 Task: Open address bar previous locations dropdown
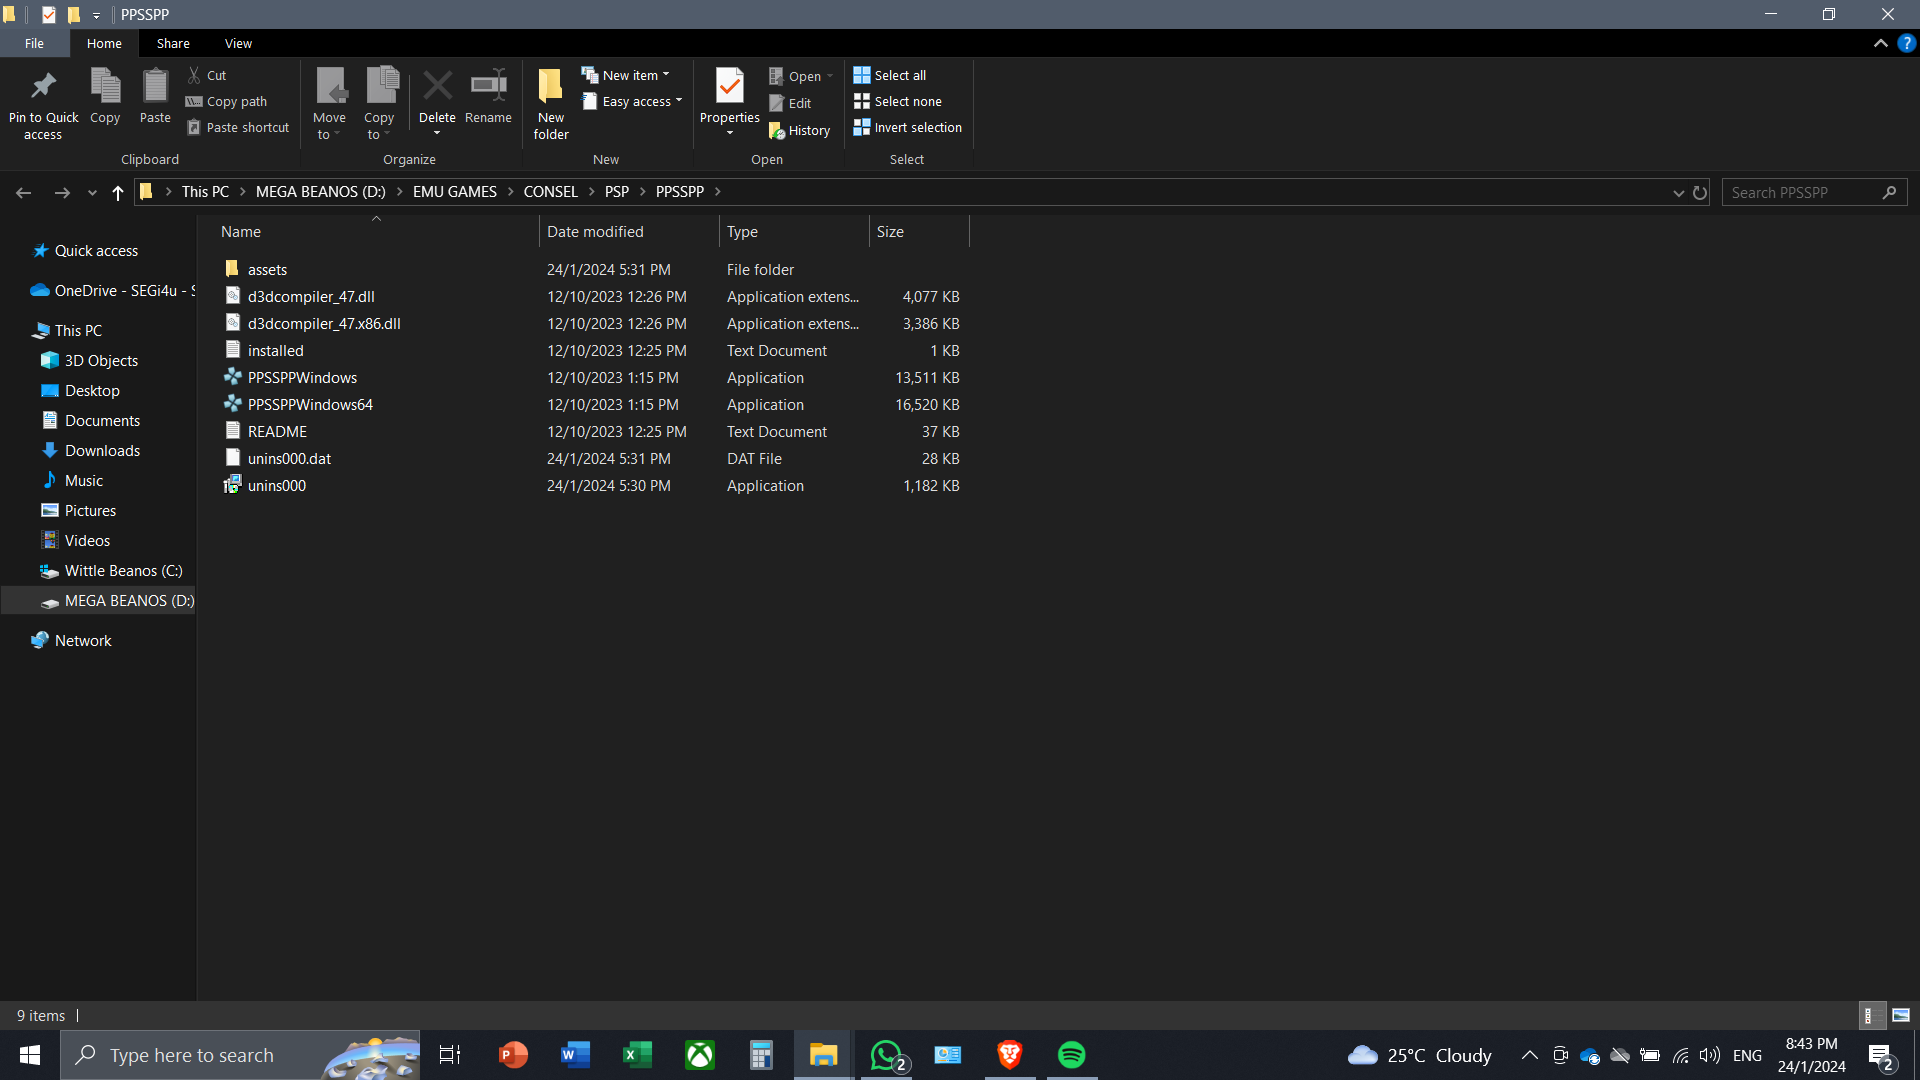[1678, 192]
